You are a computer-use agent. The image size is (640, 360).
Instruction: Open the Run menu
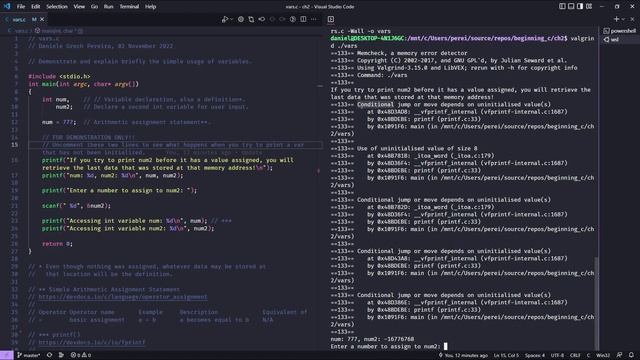(x=109, y=7)
